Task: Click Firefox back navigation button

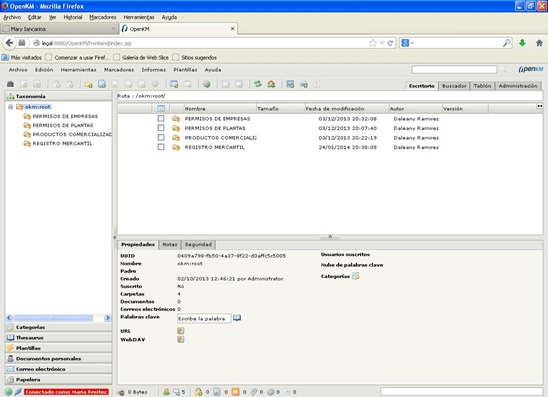Action: [9, 43]
